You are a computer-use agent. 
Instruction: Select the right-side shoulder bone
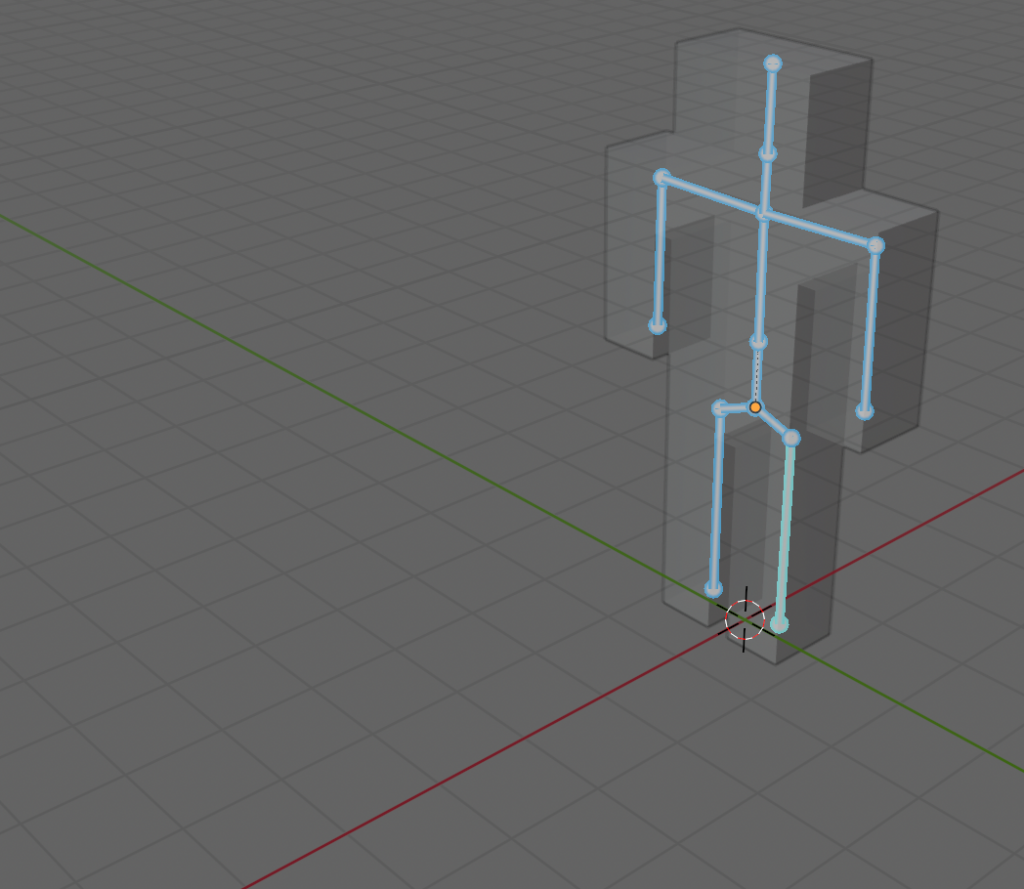tap(820, 229)
